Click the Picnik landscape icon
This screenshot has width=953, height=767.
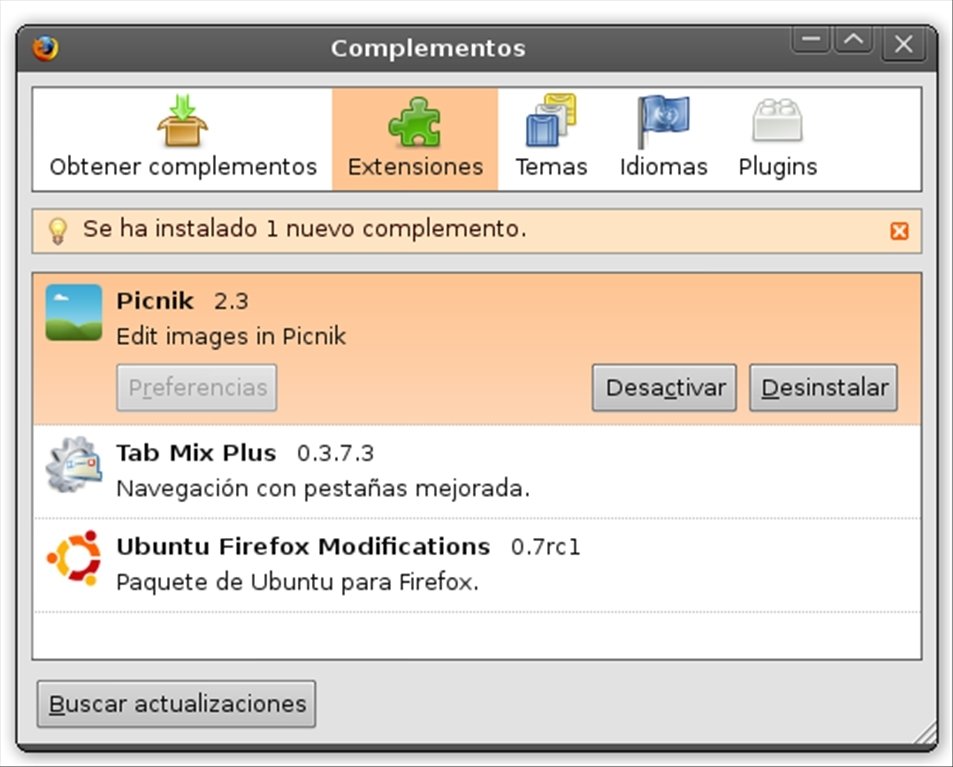click(74, 312)
